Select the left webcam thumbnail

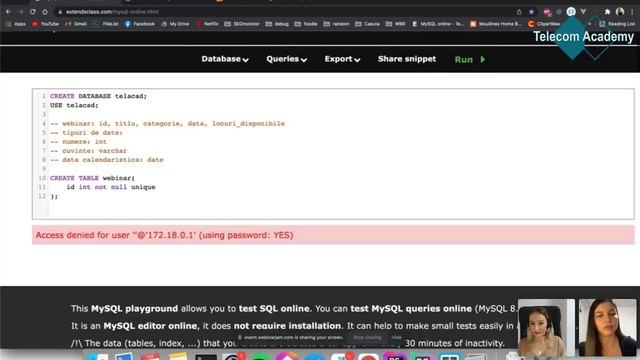tap(546, 328)
